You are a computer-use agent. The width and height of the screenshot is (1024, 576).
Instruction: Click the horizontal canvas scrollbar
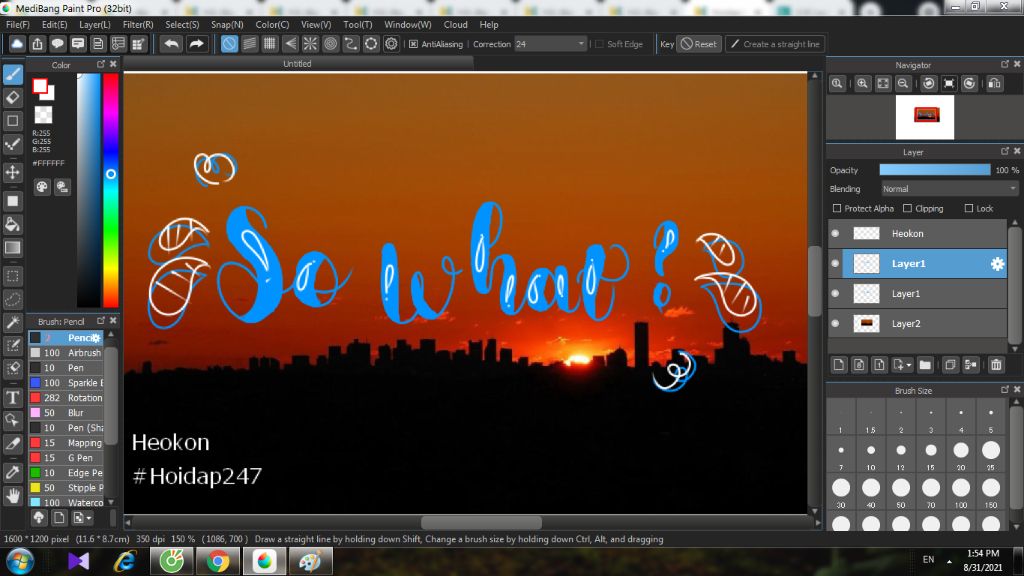481,522
